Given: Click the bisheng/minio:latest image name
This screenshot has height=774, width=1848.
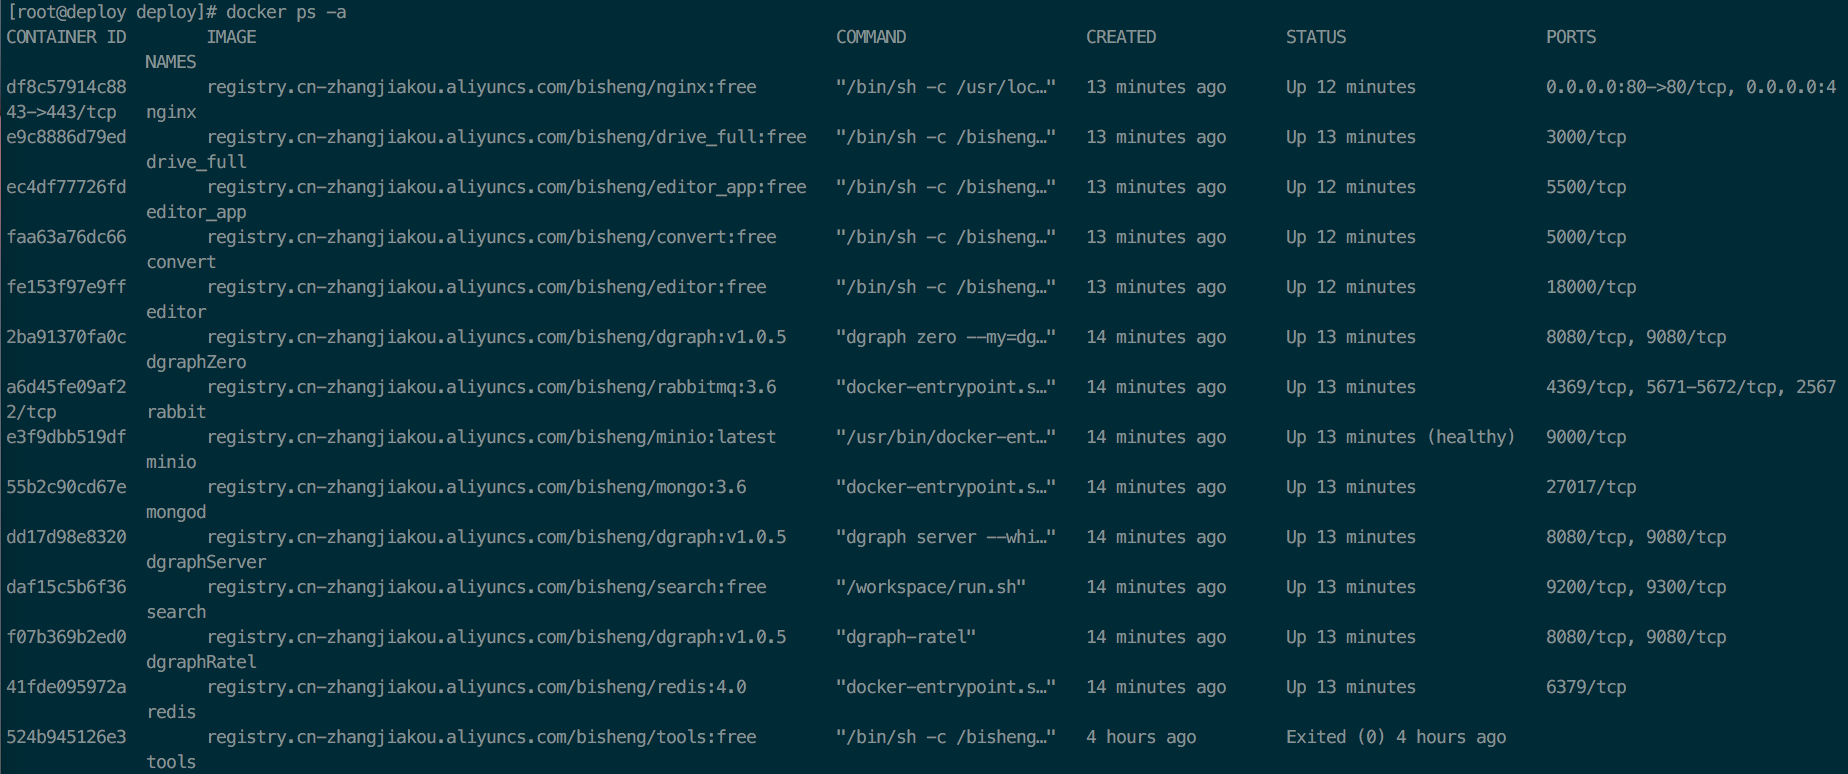Looking at the screenshot, I should [x=491, y=437].
